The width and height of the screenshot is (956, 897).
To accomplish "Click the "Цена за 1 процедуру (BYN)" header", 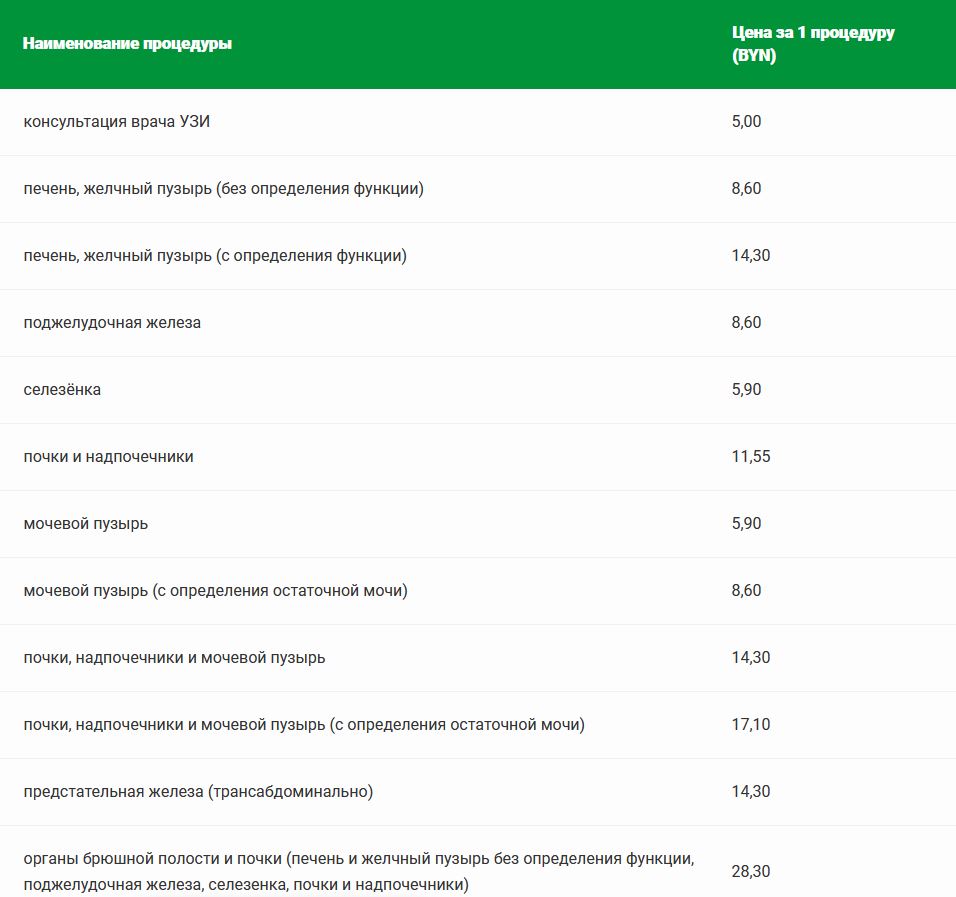I will pos(812,44).
